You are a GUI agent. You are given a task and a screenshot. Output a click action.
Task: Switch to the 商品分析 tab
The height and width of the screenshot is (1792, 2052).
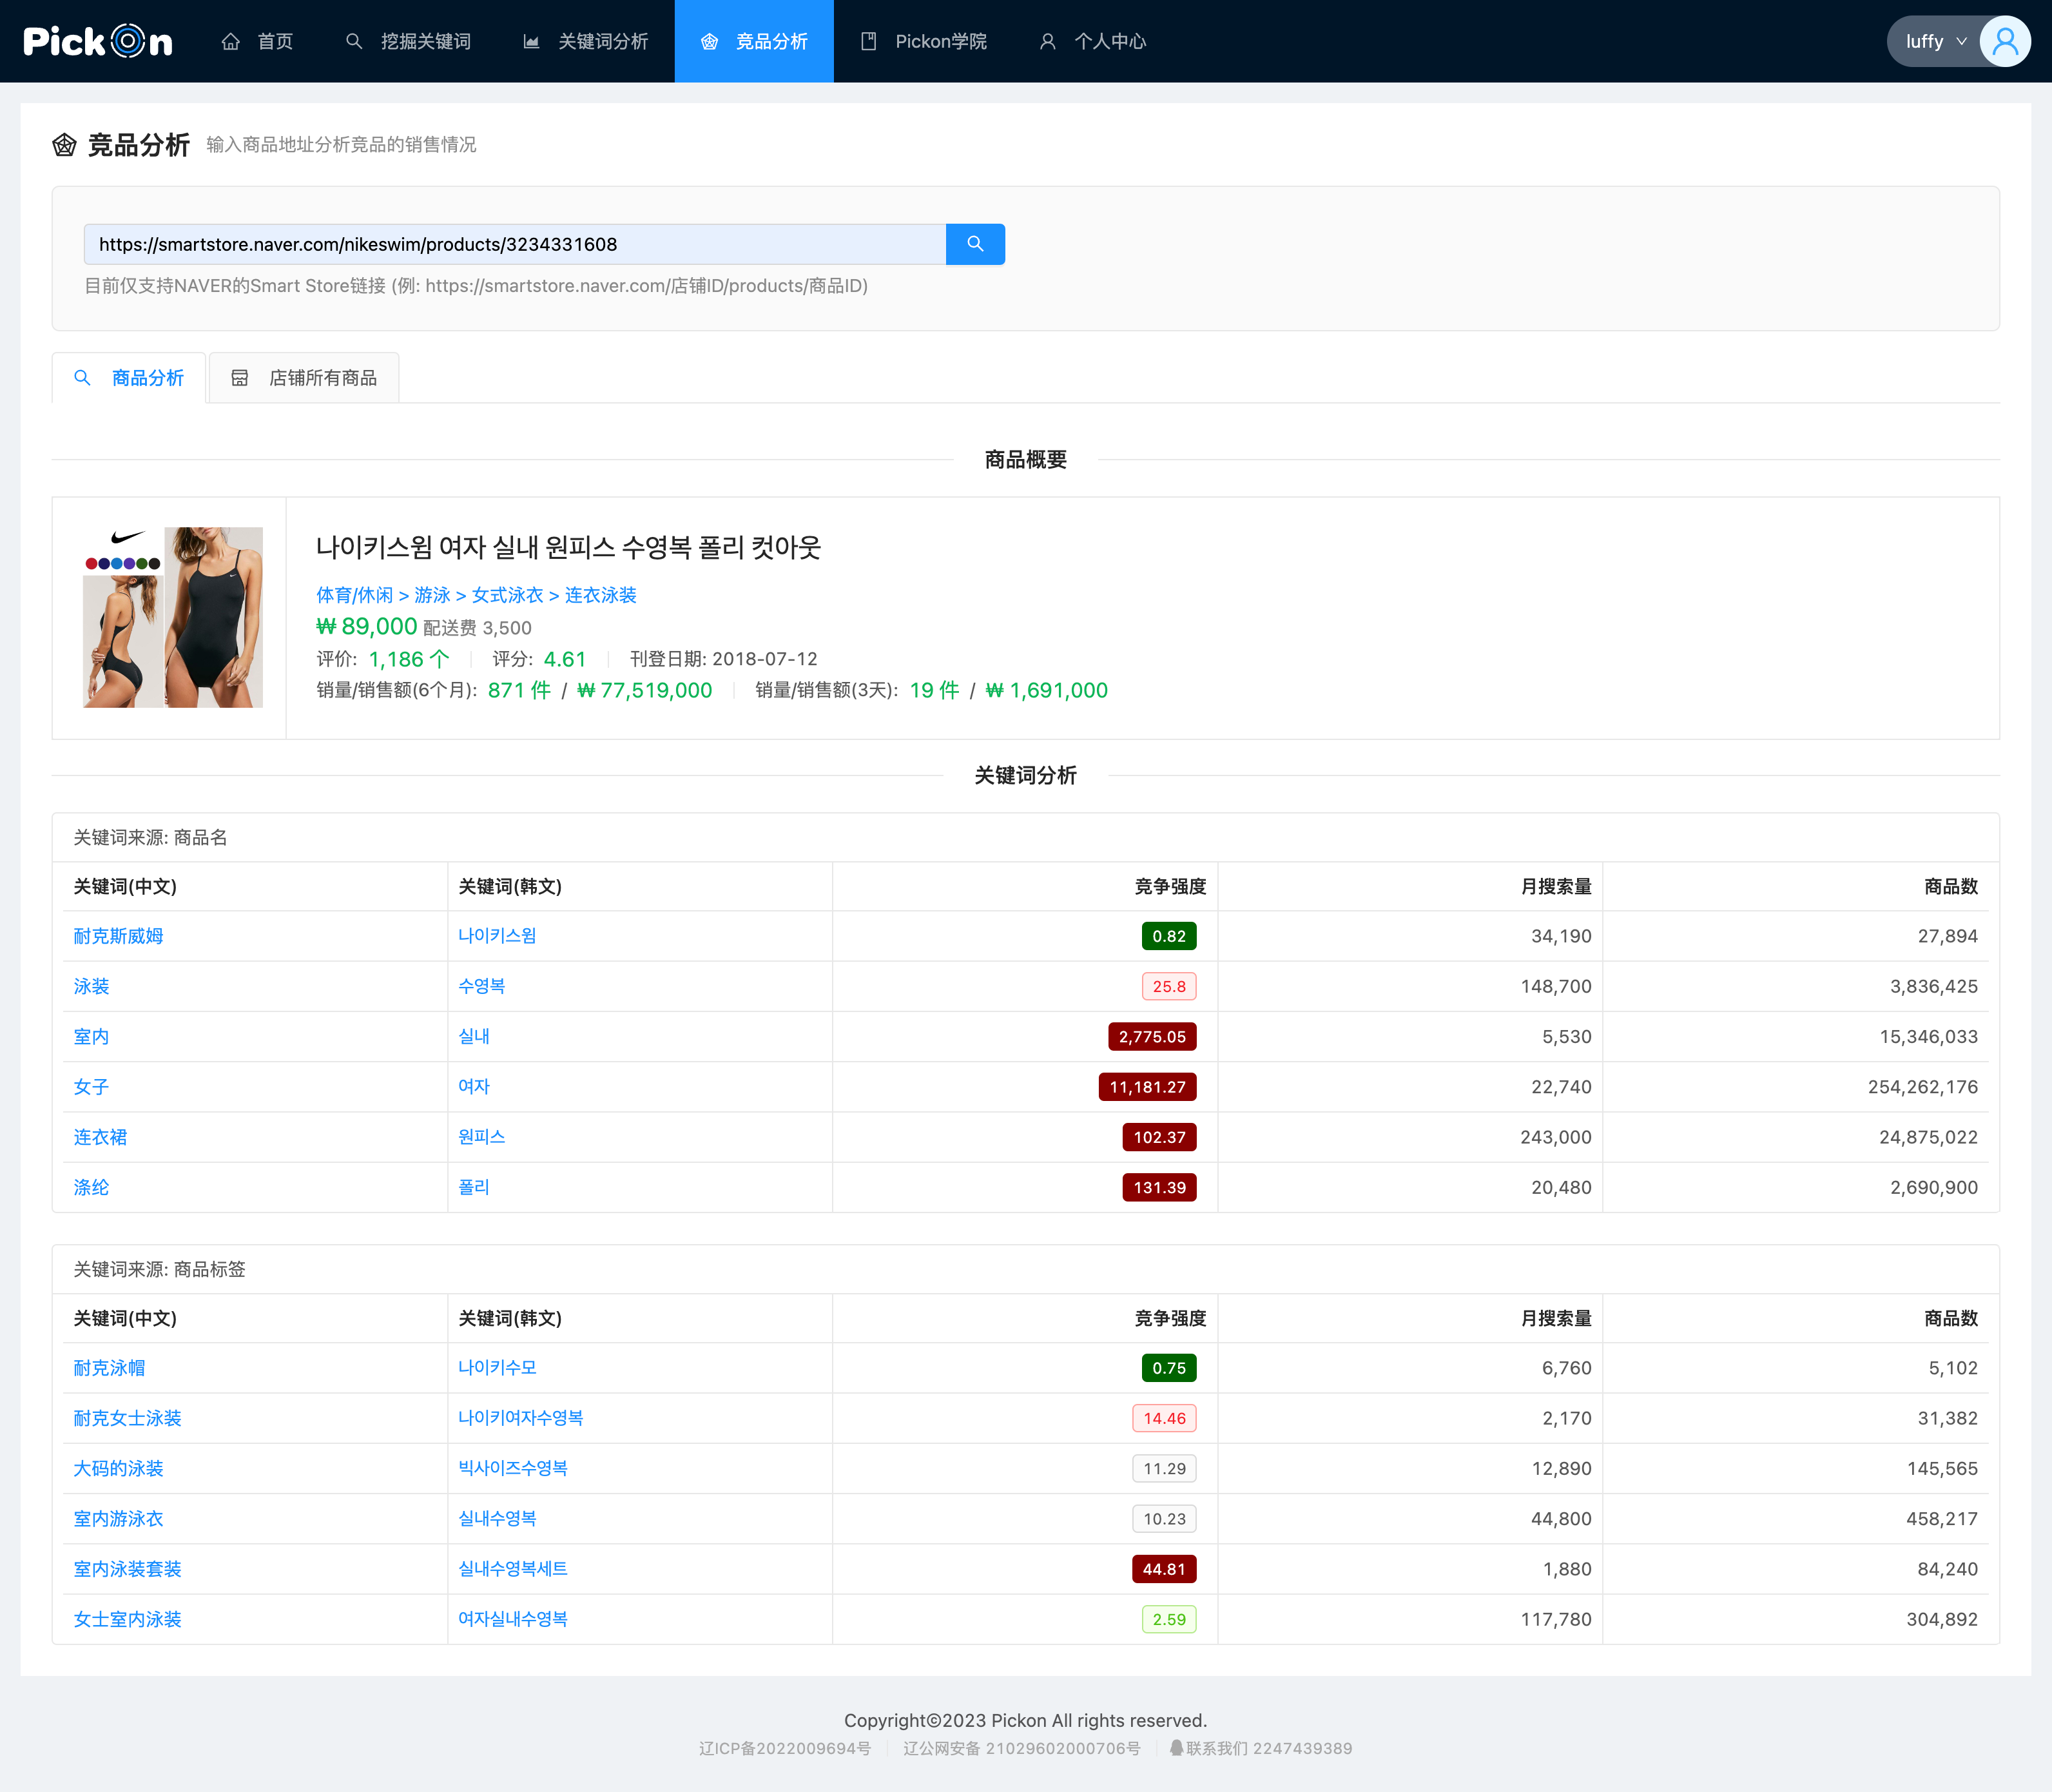tap(129, 378)
